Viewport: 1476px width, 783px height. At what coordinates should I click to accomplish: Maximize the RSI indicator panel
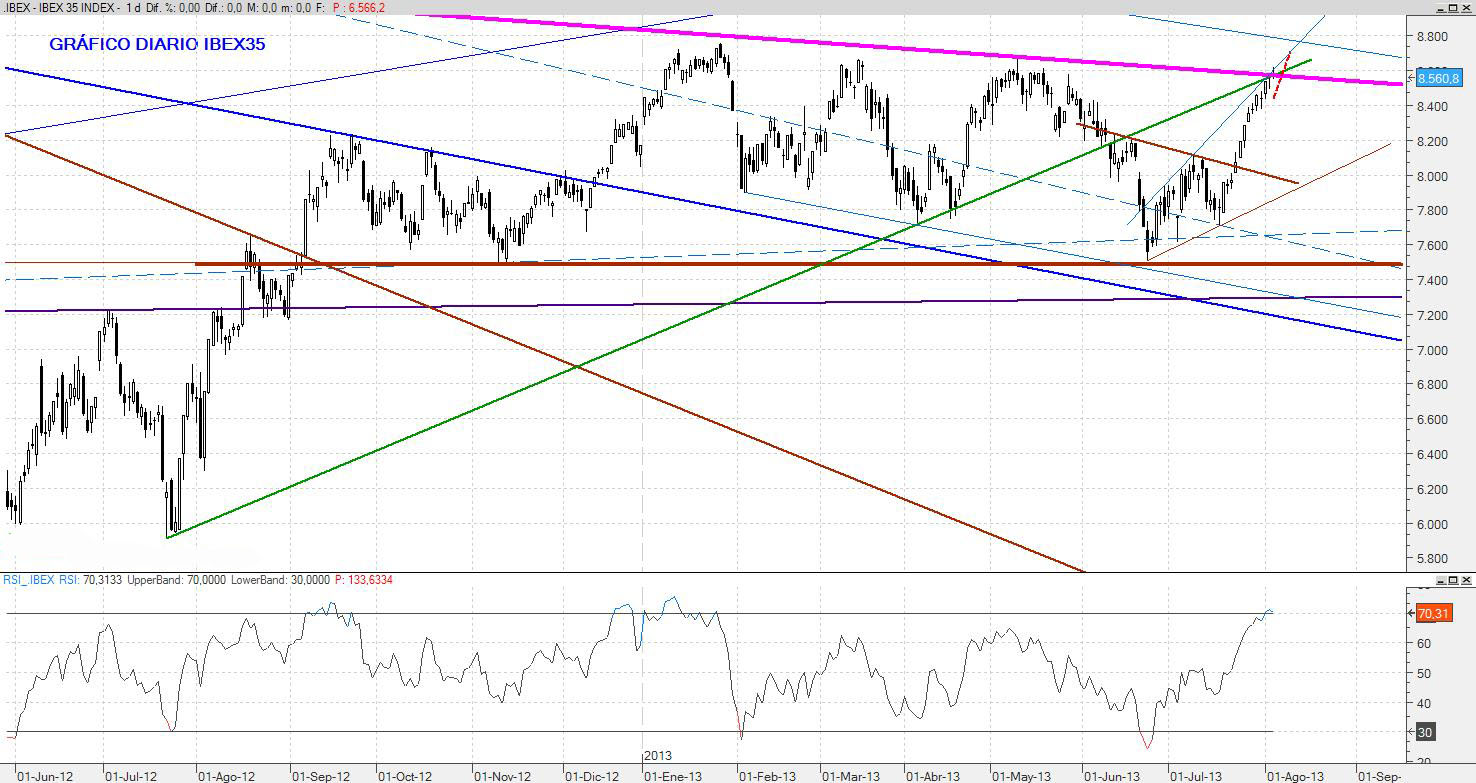tap(1453, 580)
